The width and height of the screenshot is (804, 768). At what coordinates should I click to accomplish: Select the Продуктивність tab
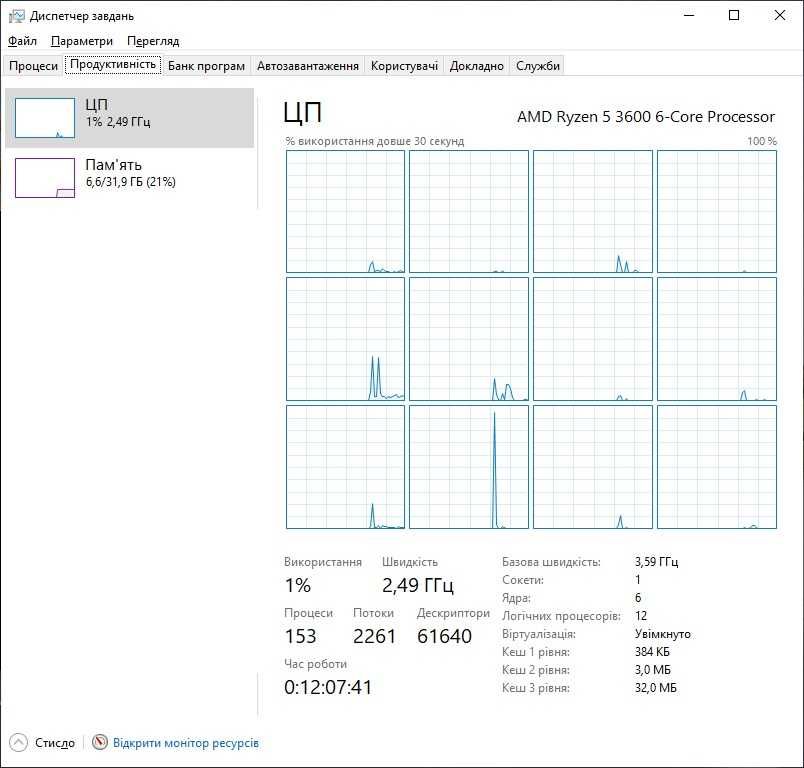113,65
